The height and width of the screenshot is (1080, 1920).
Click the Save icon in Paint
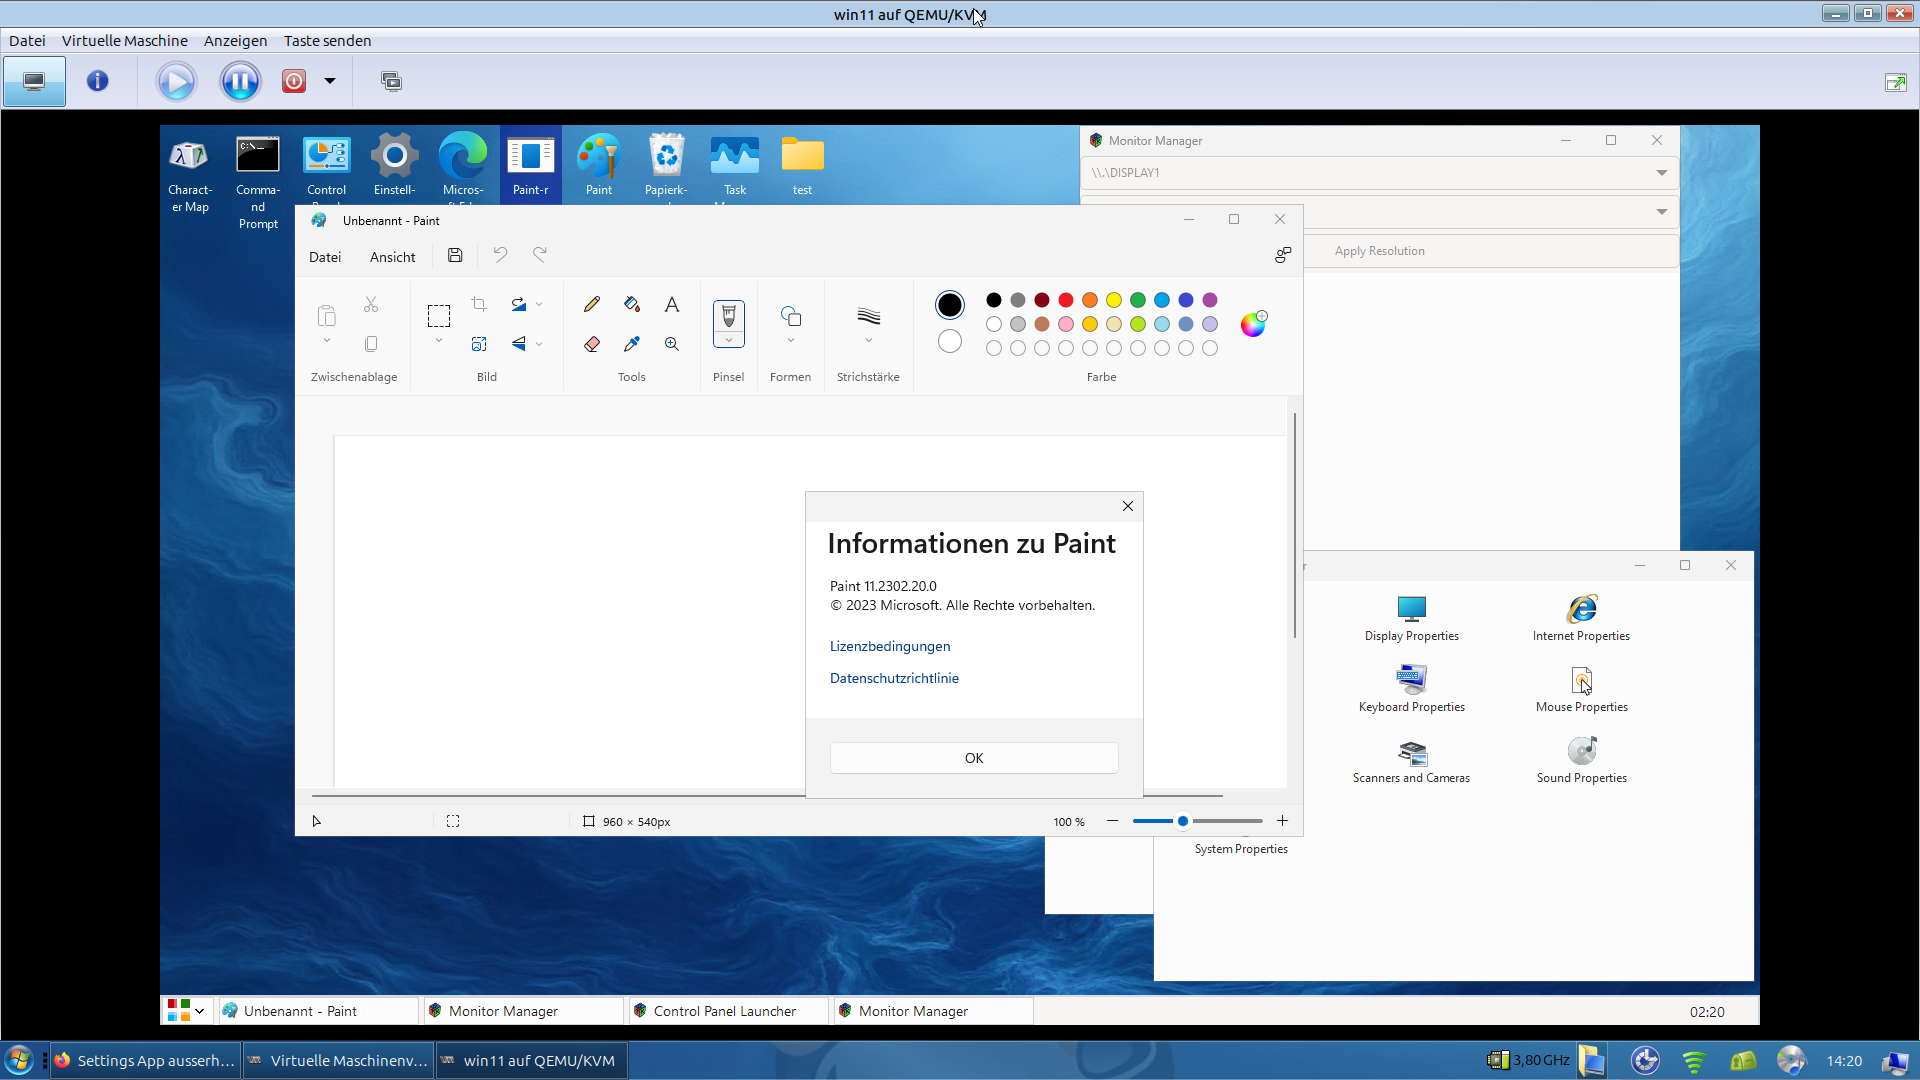point(455,255)
